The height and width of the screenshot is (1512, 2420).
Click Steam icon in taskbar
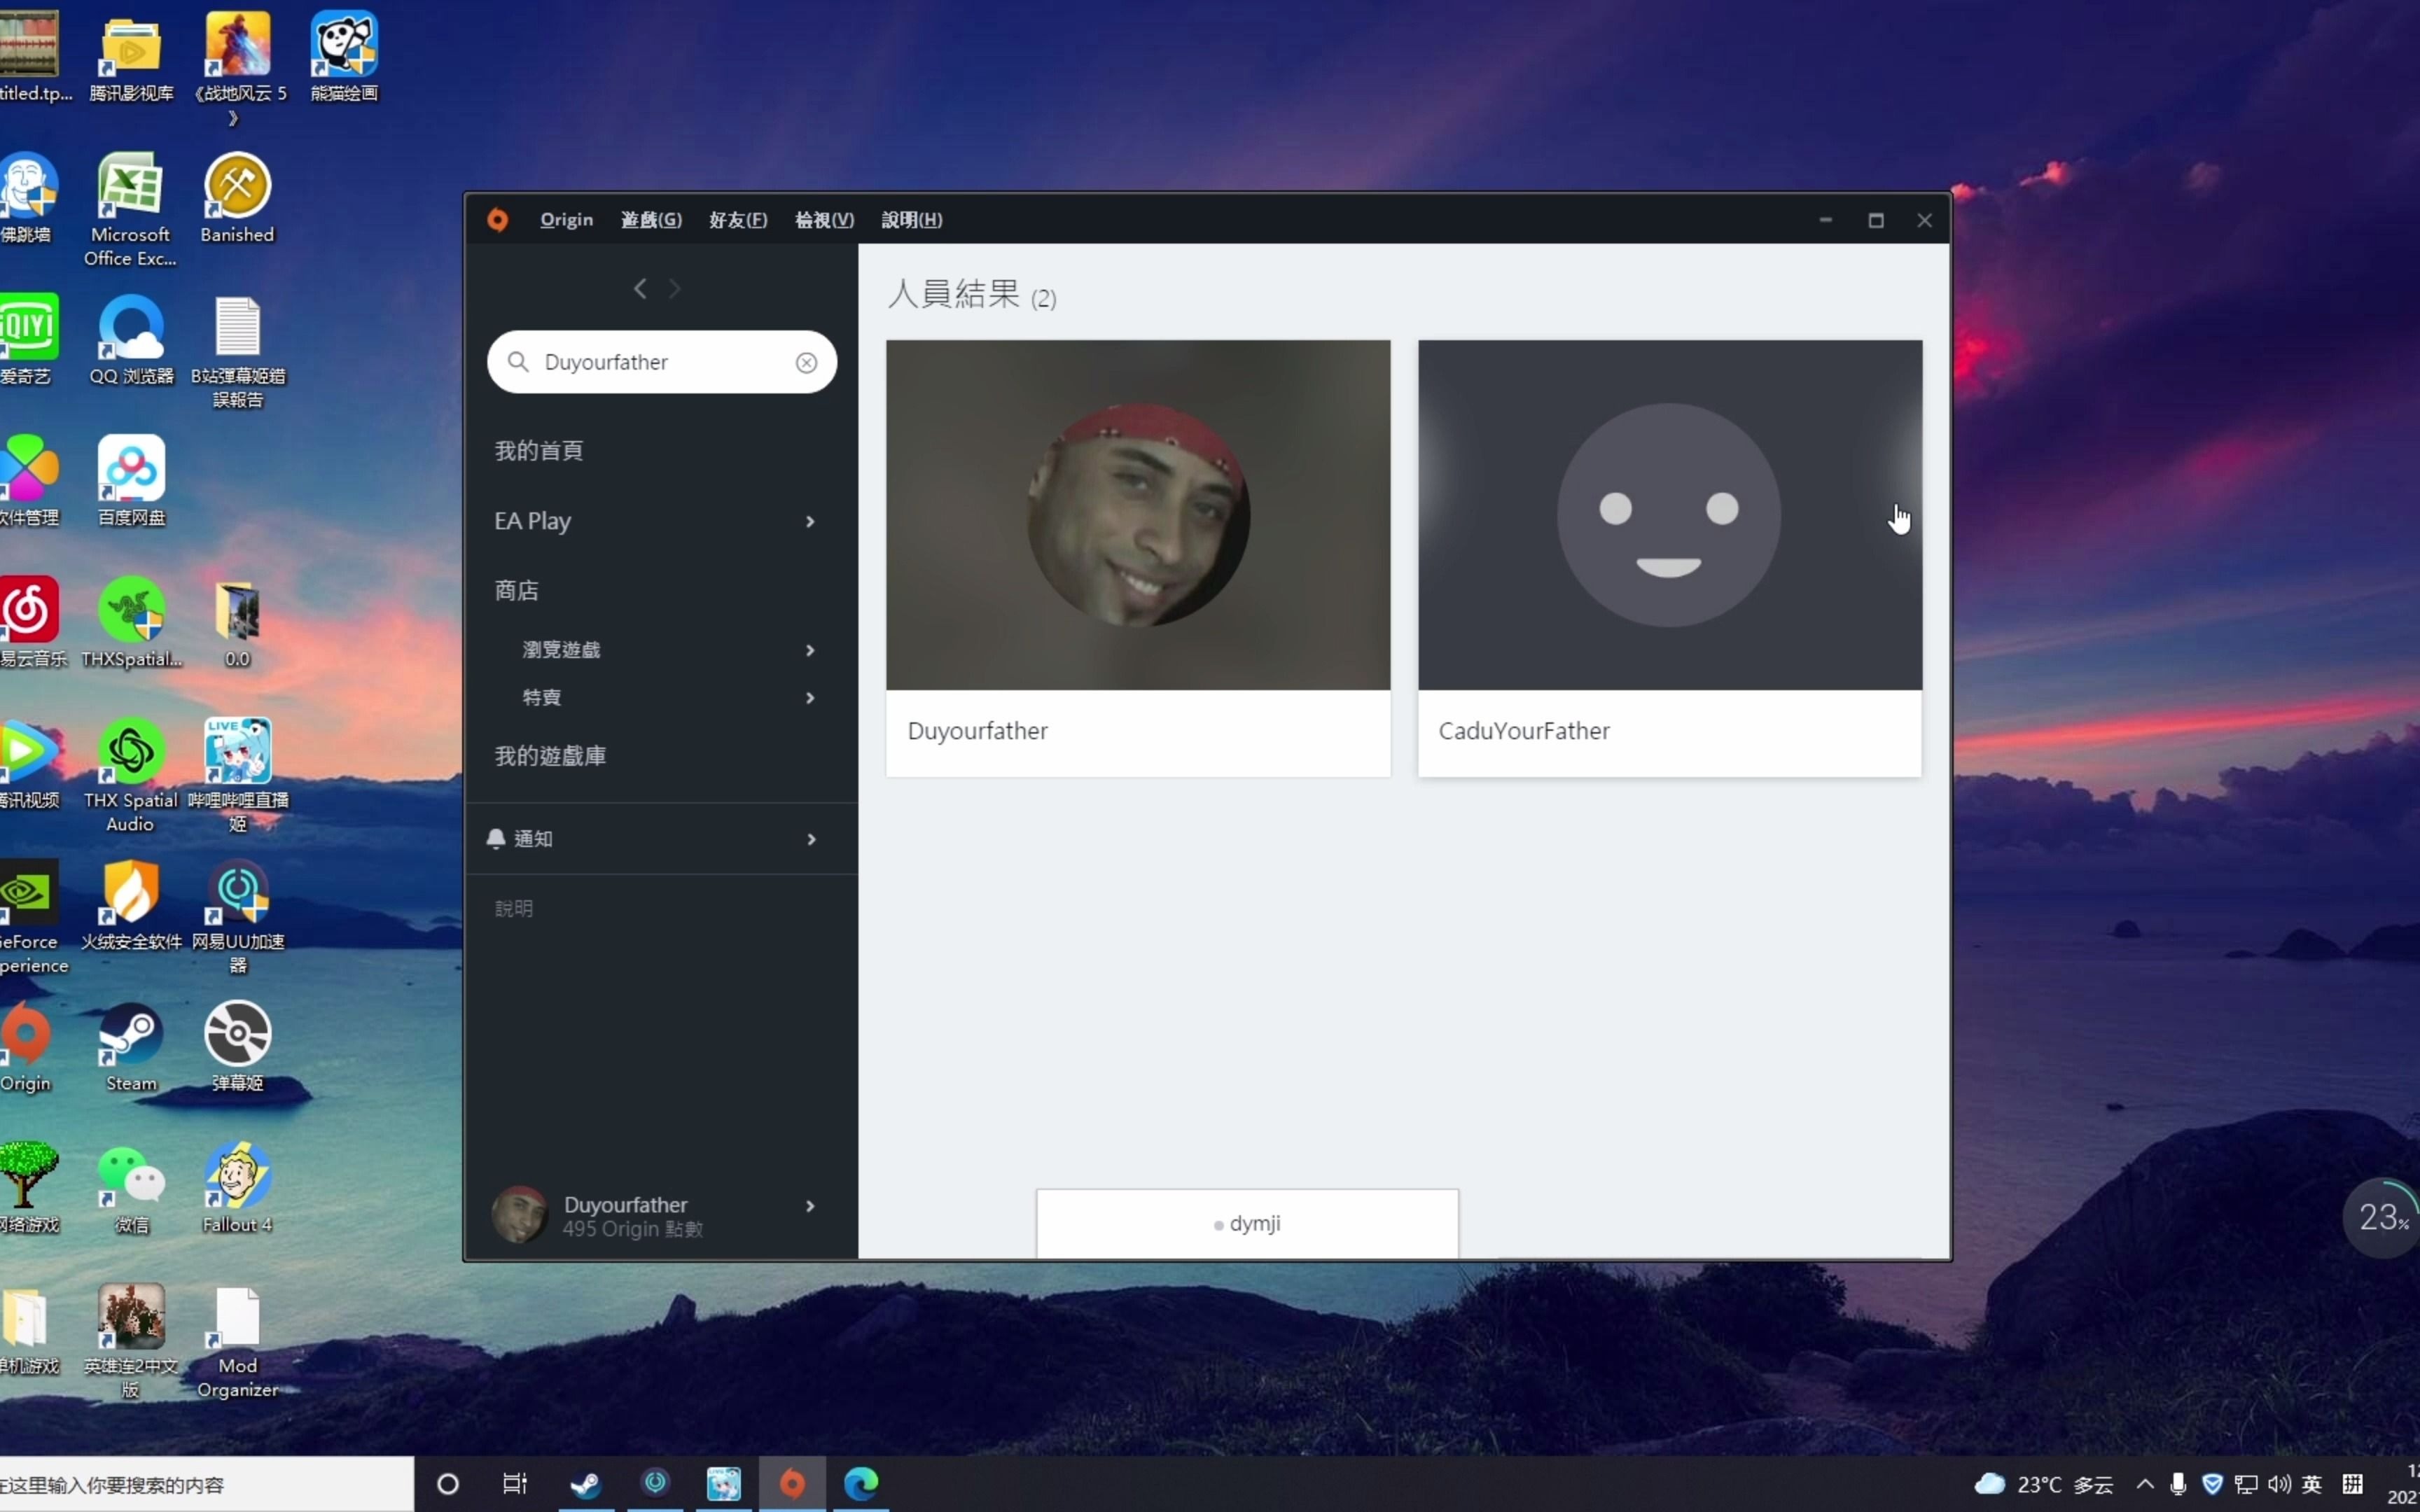pos(586,1484)
